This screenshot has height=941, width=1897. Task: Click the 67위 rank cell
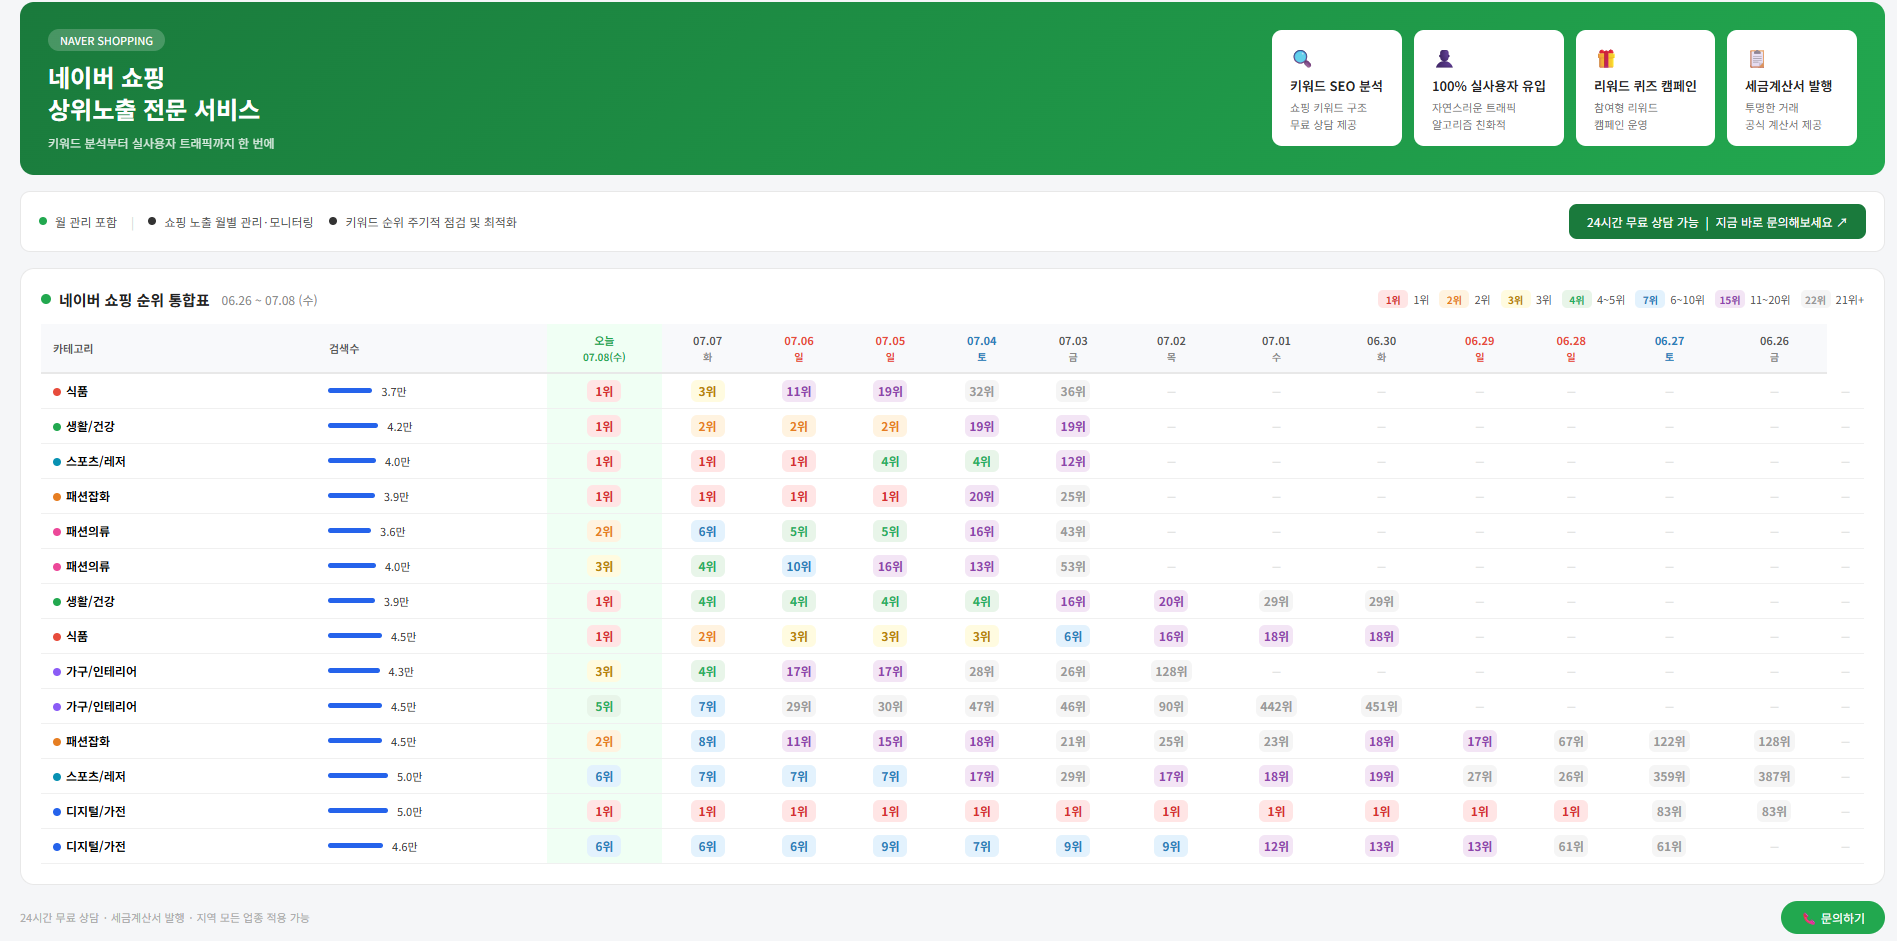click(1571, 741)
